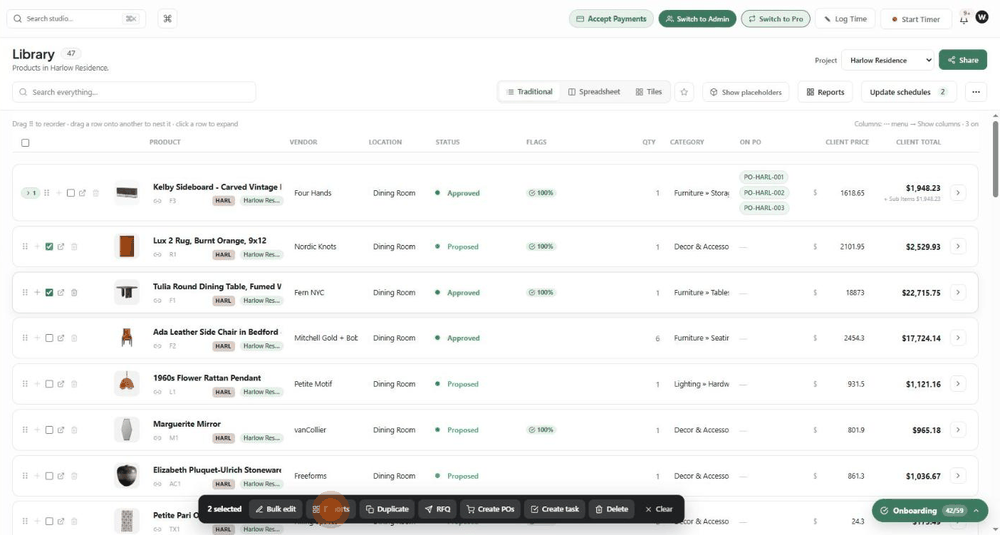Click the trash icon on Elizabeth Pluquet-Ulrich Stoneware row
The height and width of the screenshot is (535, 1000).
tap(74, 476)
